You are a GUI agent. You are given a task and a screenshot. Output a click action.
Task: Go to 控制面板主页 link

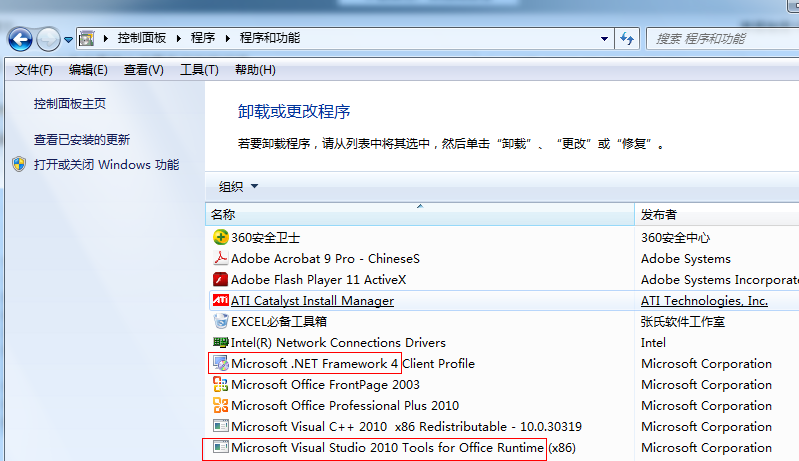coord(70,104)
